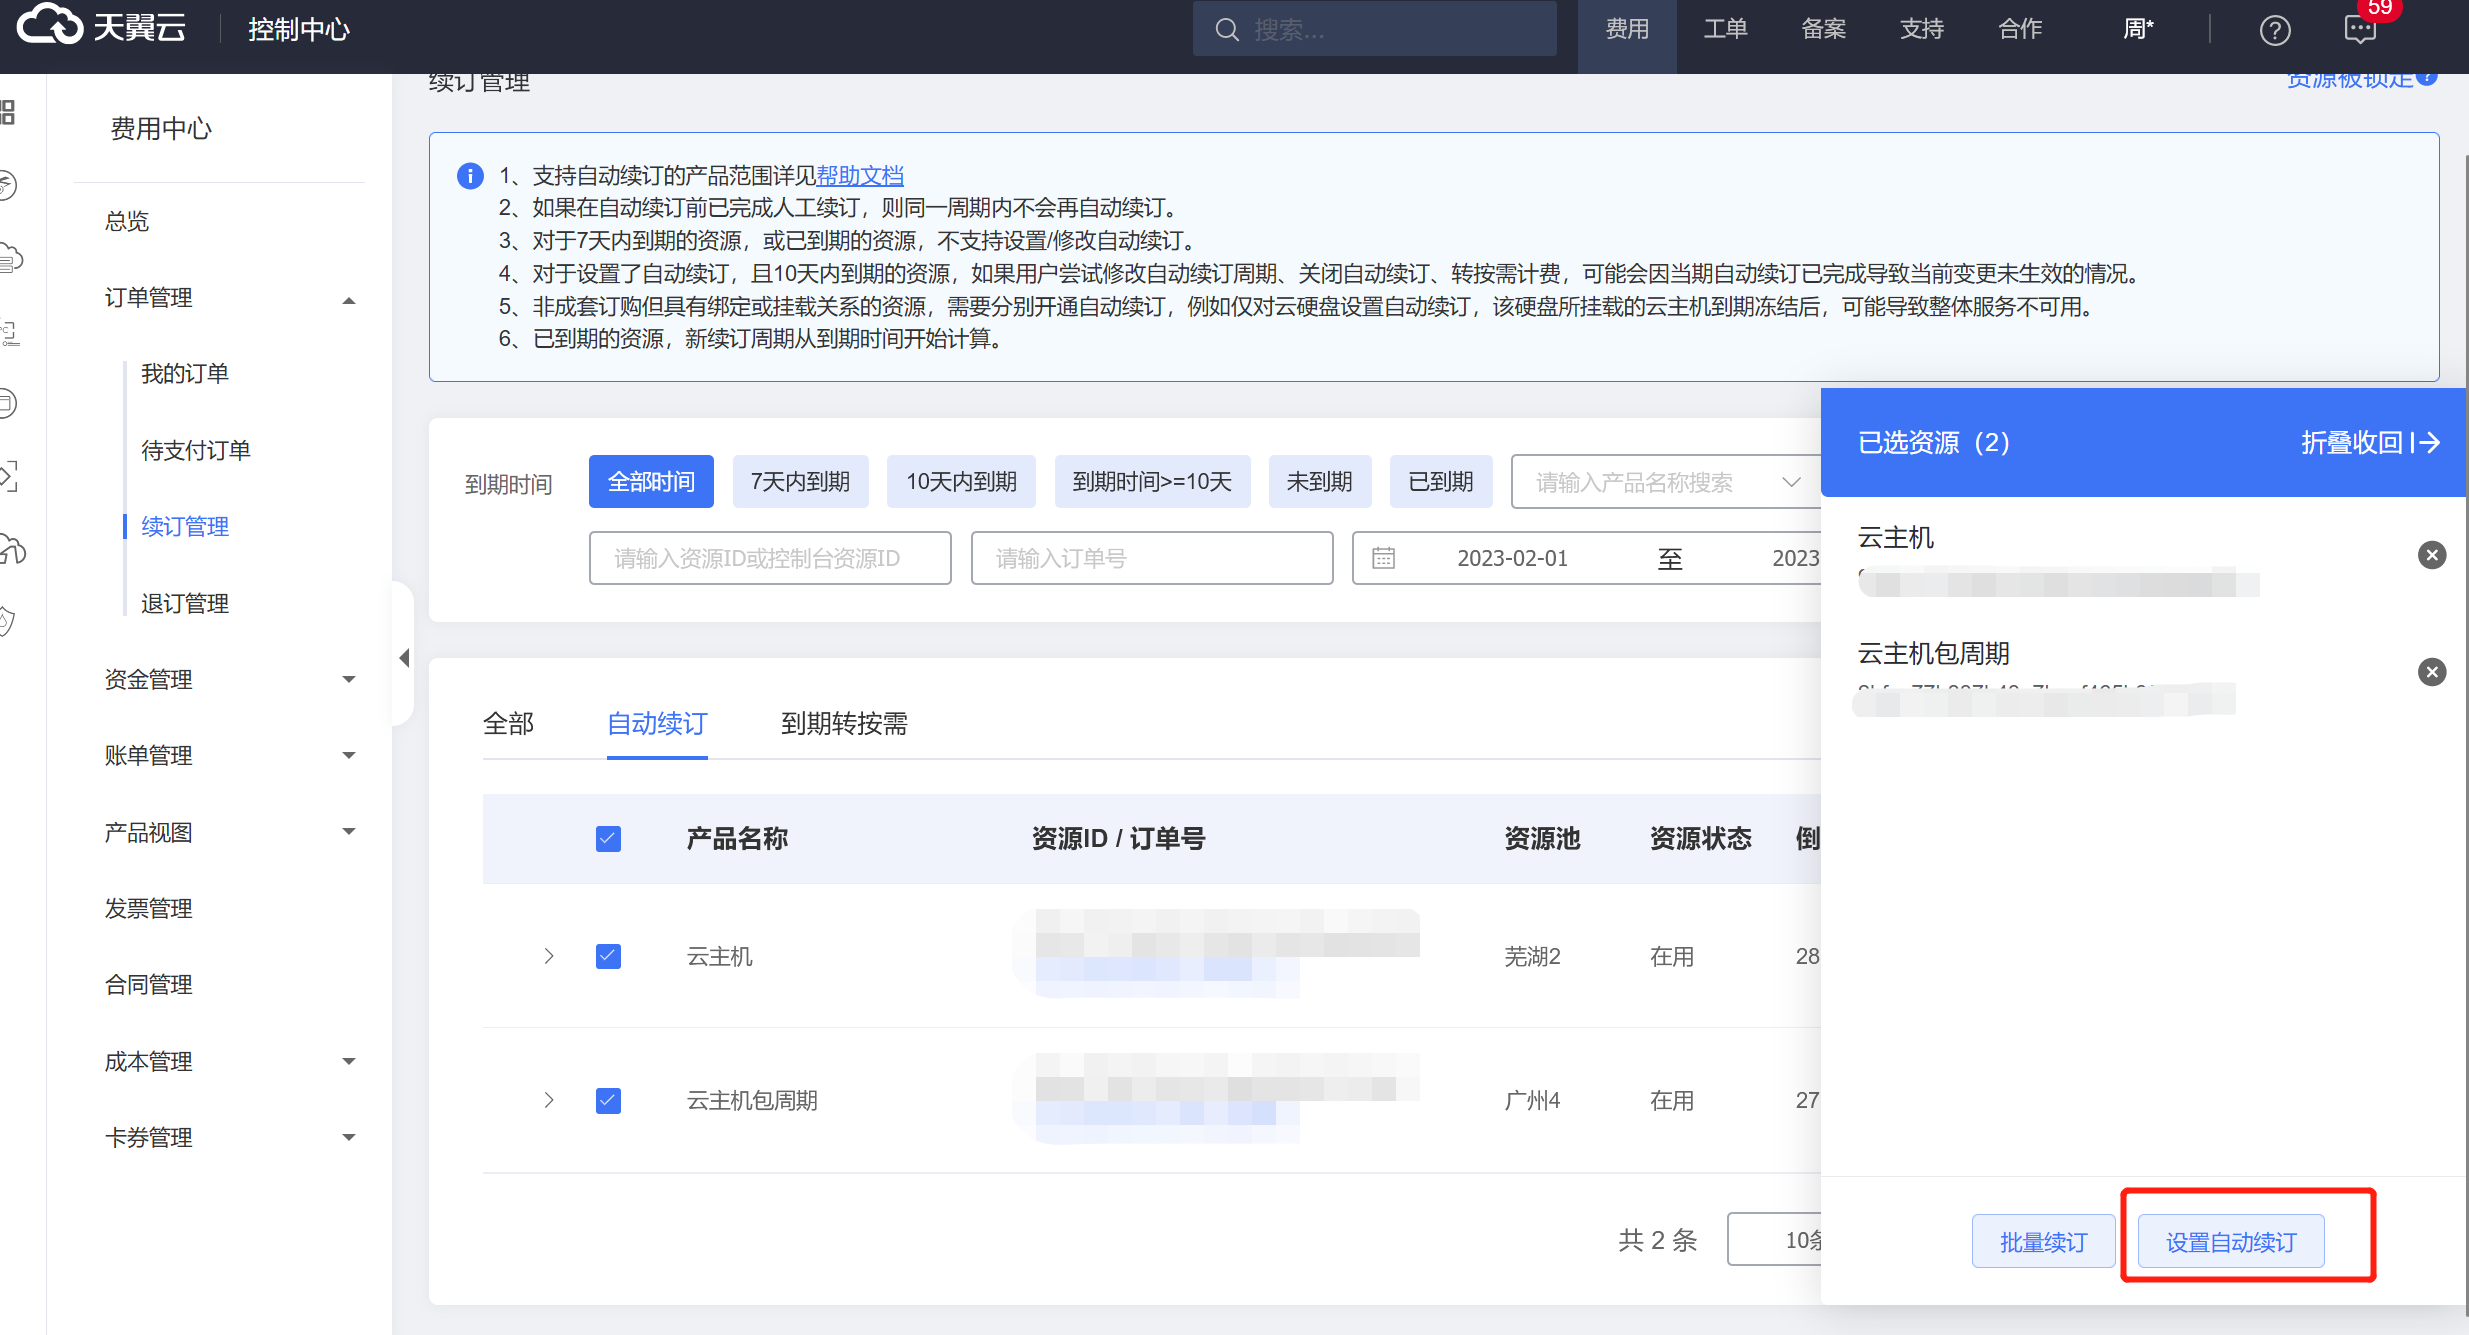
Task: Collapse the left sidebar with arrow handle
Action: tap(404, 658)
